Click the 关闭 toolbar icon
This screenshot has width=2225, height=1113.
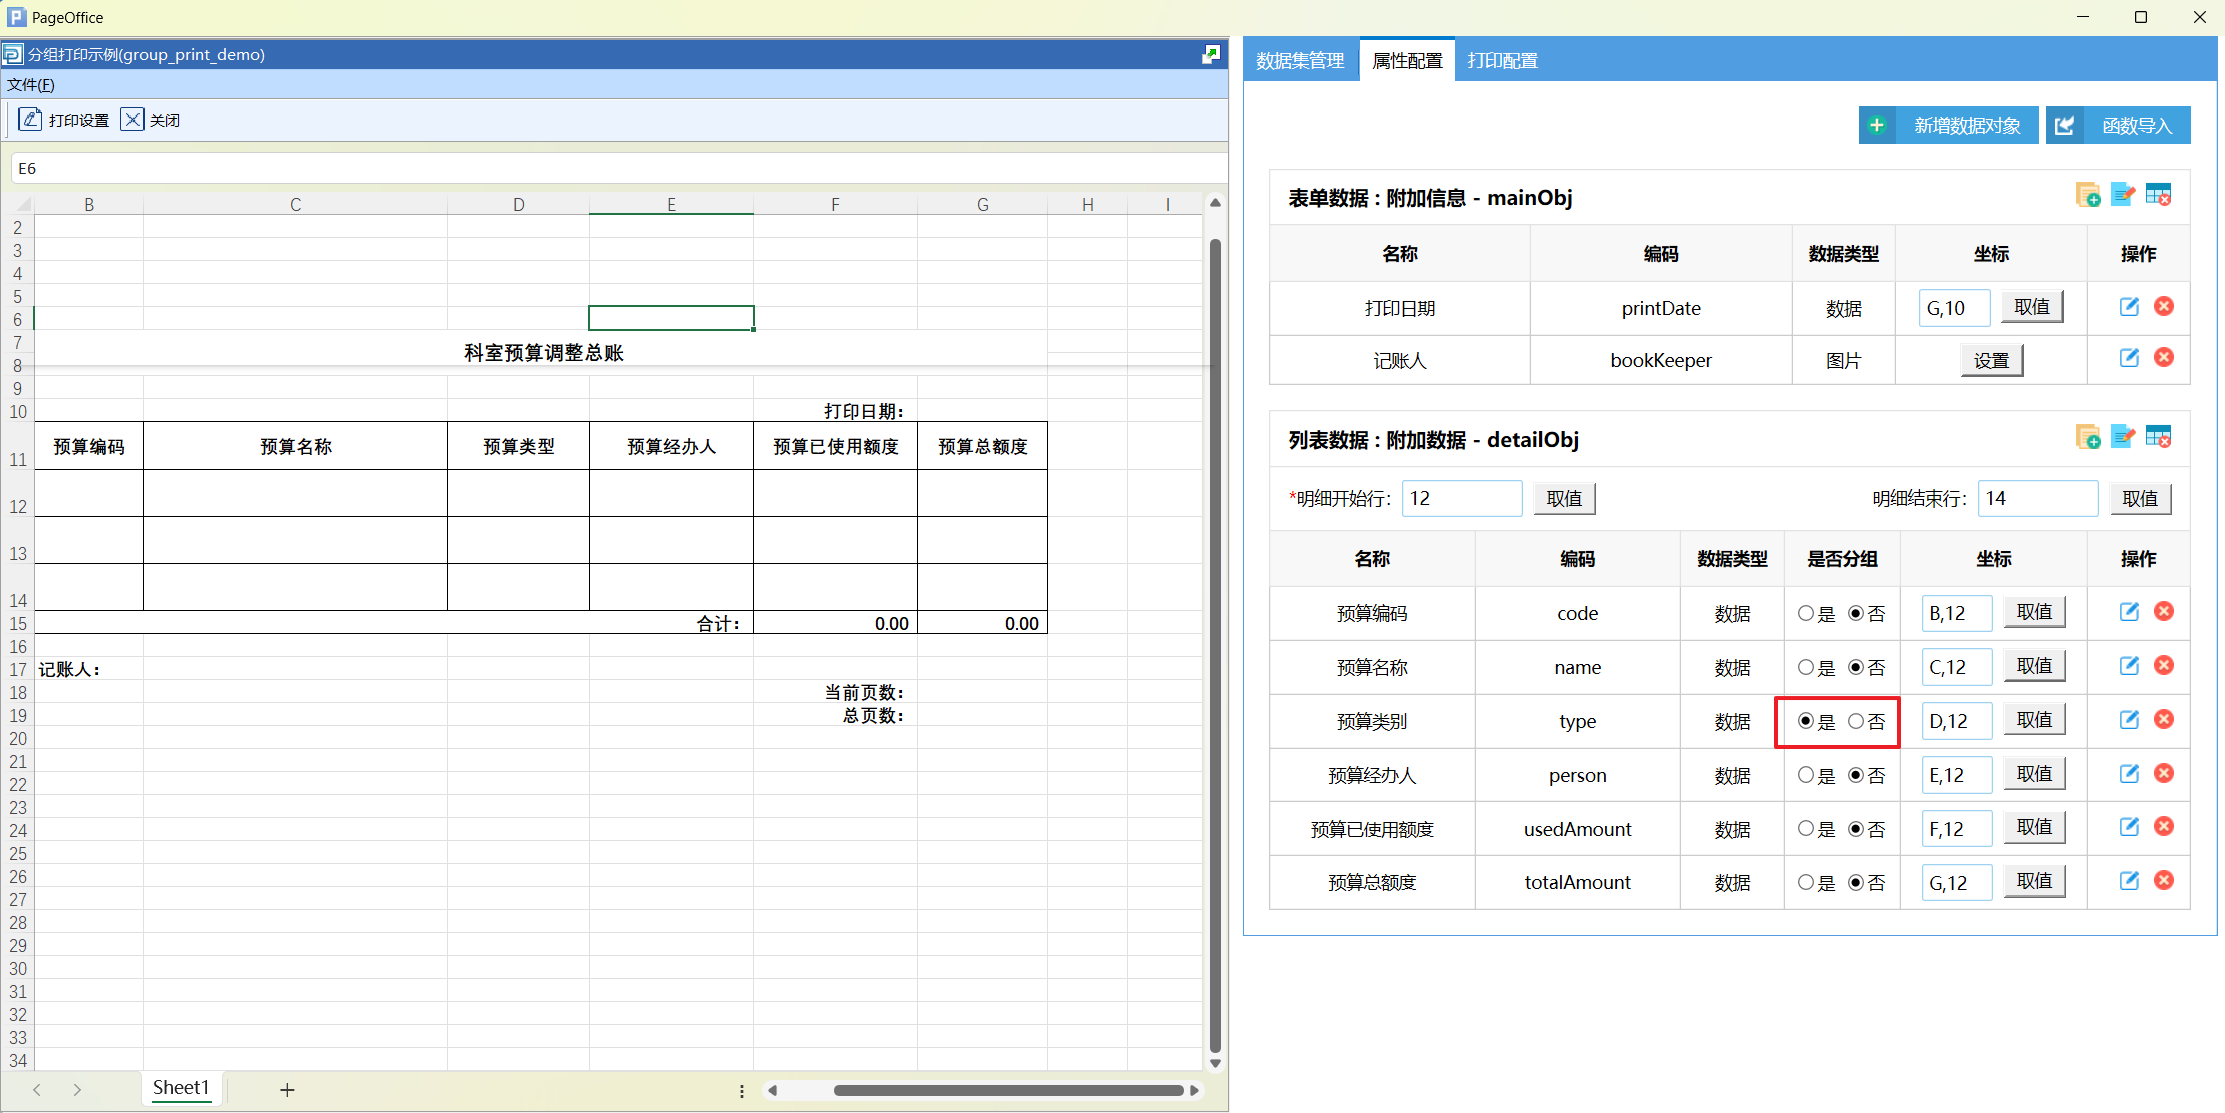[132, 120]
